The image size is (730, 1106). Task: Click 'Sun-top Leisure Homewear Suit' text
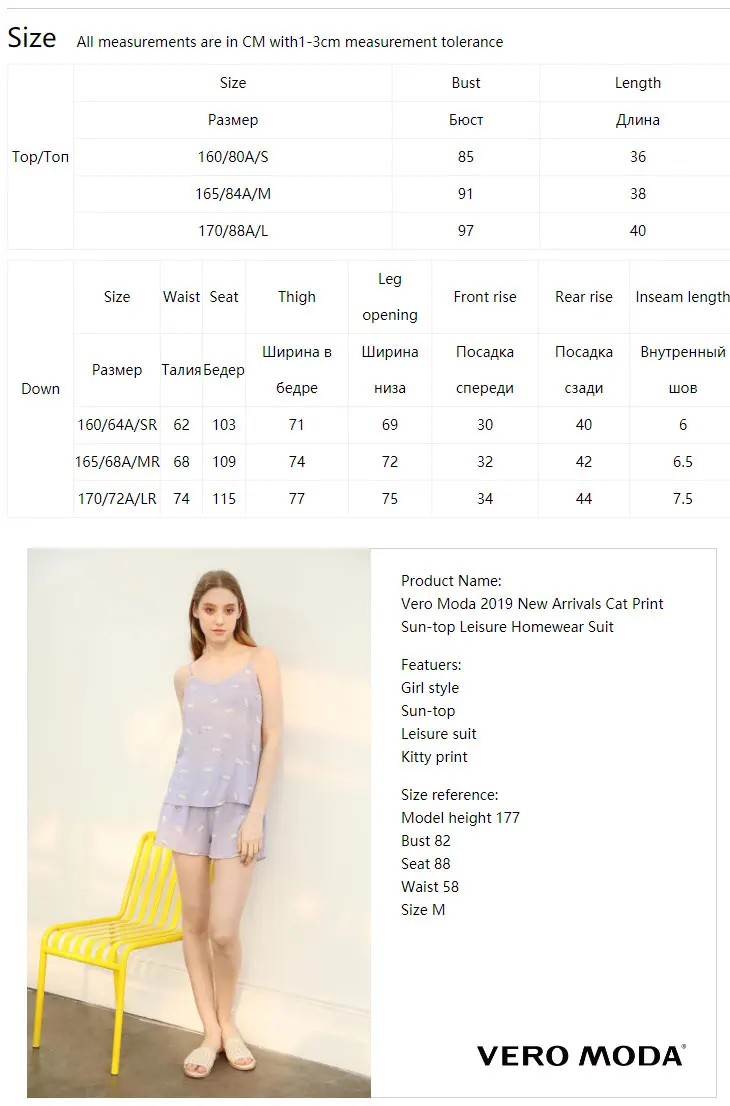coord(508,626)
